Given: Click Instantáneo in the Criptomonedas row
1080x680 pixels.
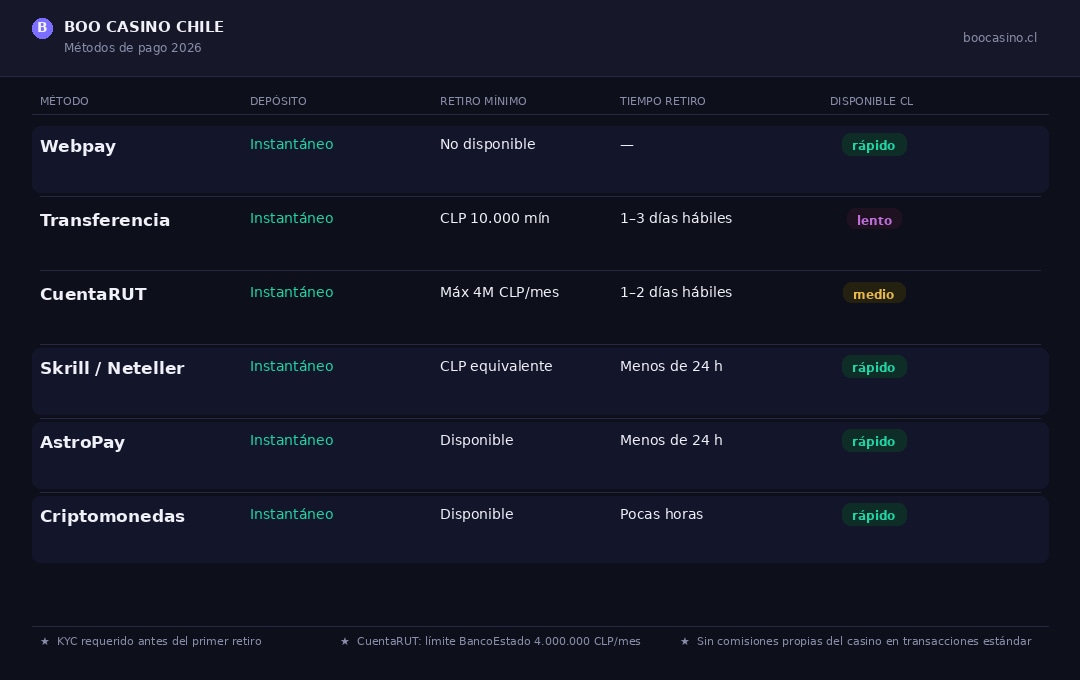Looking at the screenshot, I should coord(291,514).
